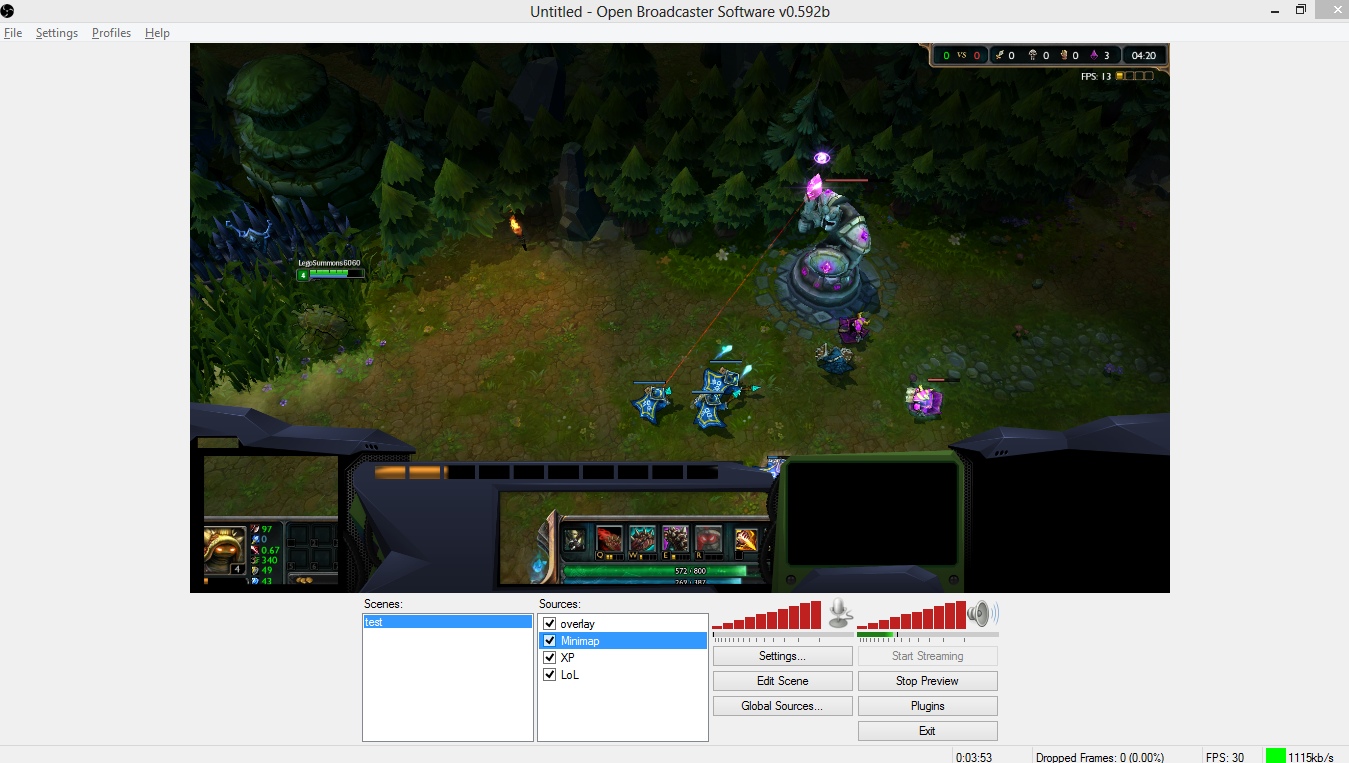Click the 1115kb/s bitrate readout

pos(1311,757)
